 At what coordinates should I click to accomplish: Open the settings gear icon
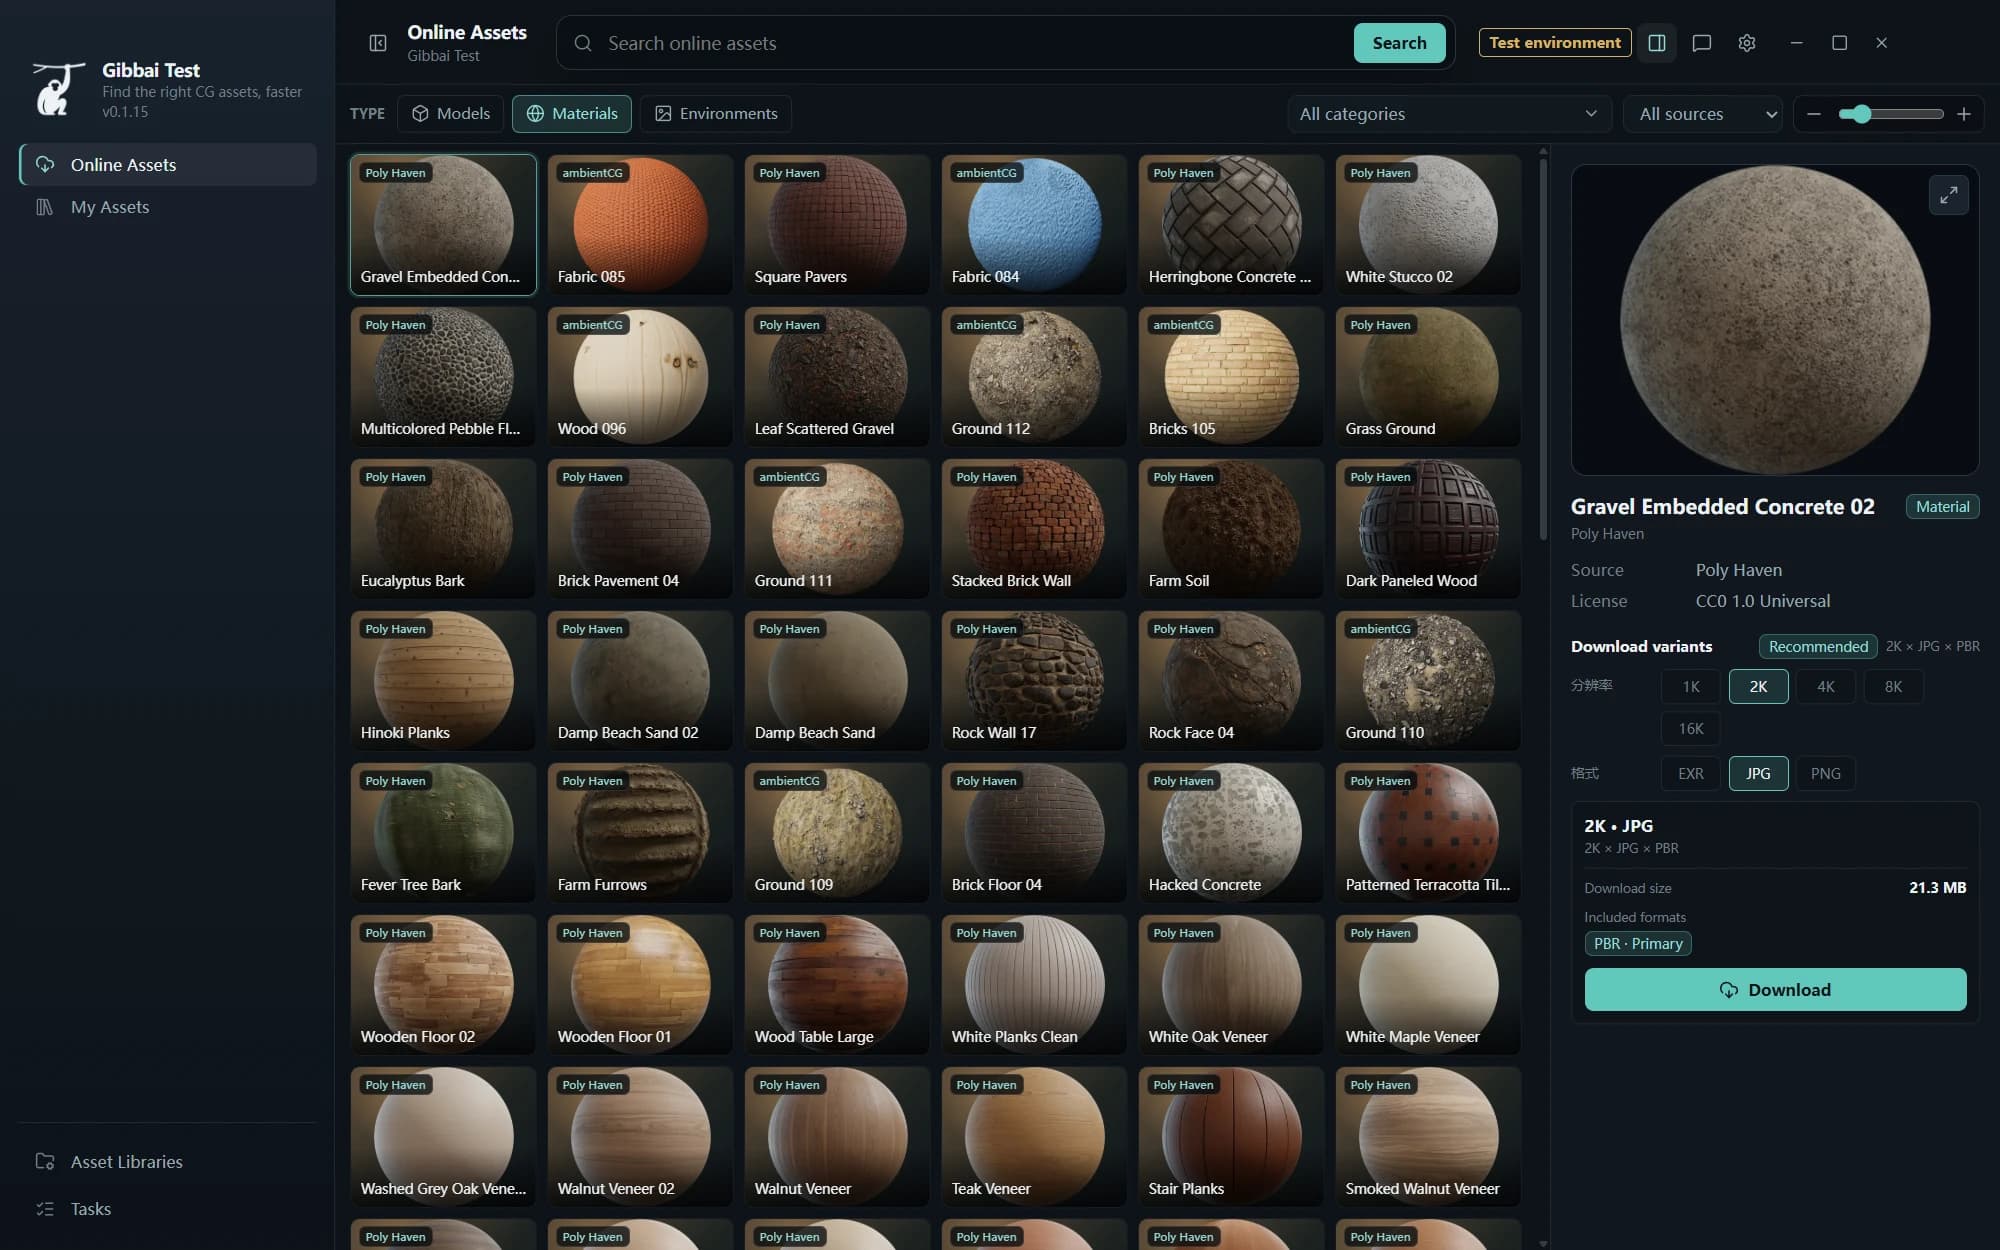pos(1747,43)
